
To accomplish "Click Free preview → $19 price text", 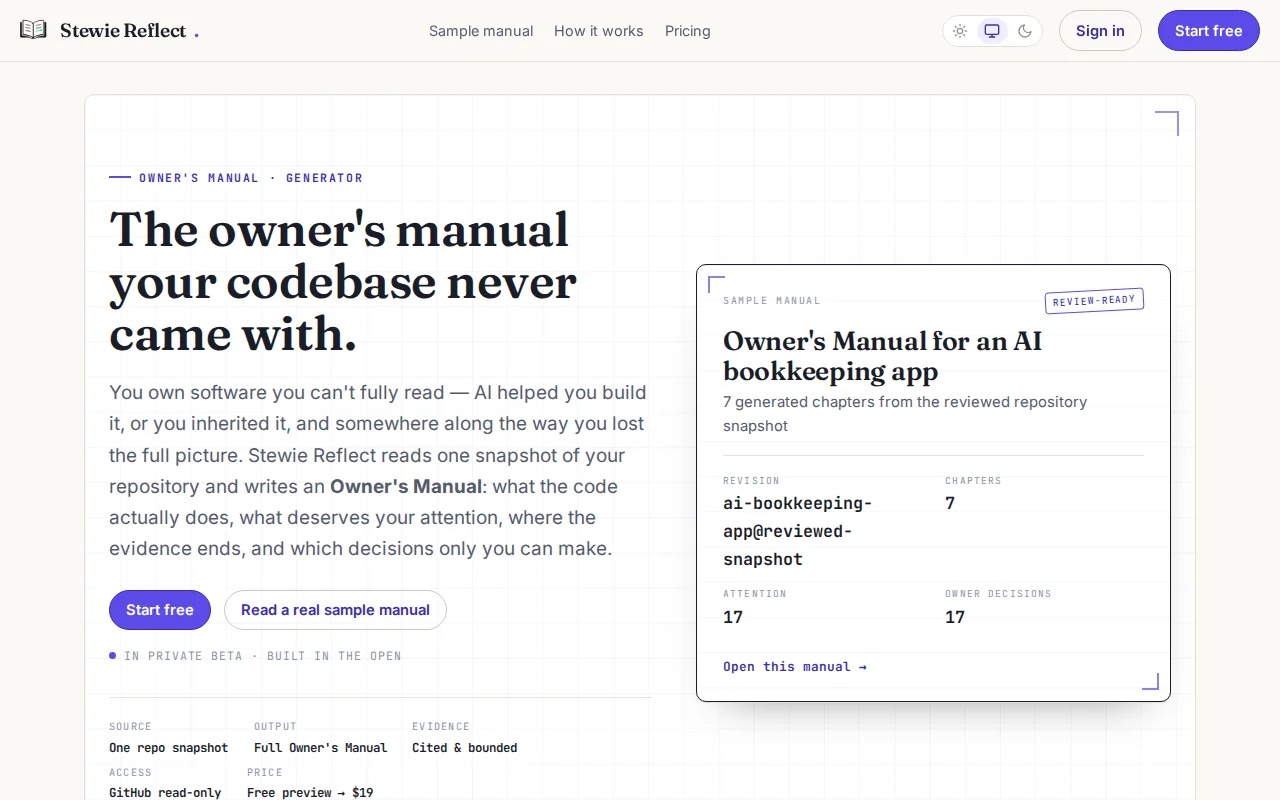I will (x=310, y=793).
